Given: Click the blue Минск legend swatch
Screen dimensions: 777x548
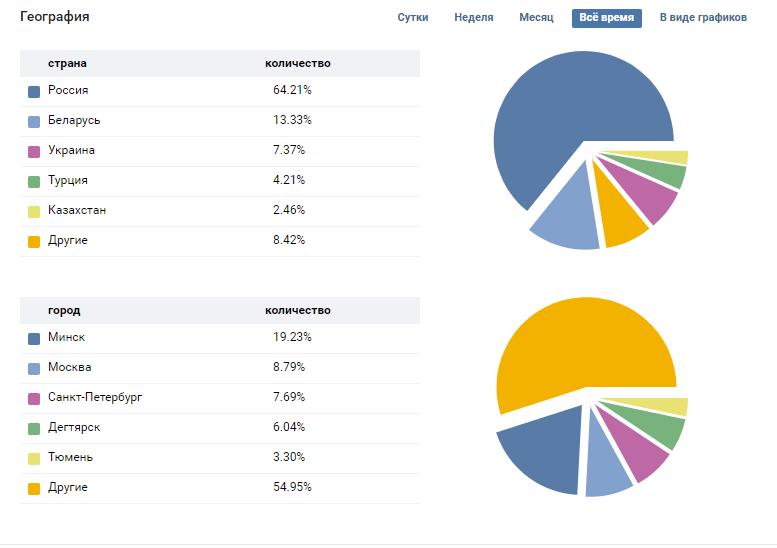Looking at the screenshot, I should (34, 338).
